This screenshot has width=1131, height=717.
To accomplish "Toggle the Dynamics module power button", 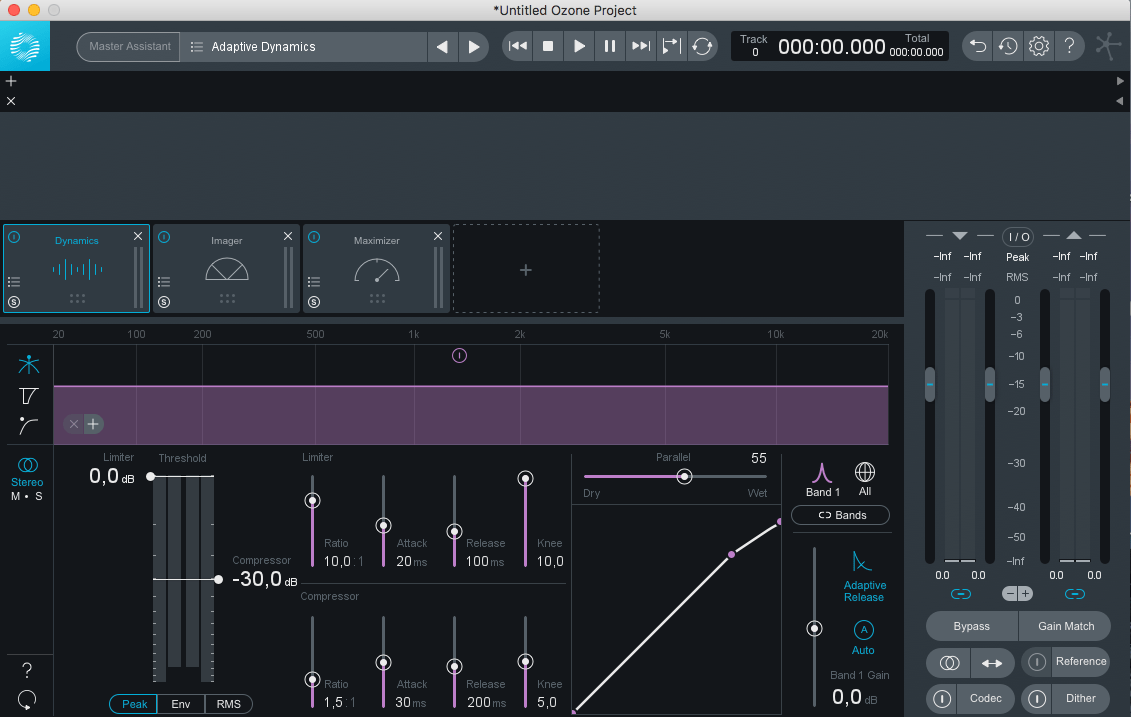I will point(14,238).
